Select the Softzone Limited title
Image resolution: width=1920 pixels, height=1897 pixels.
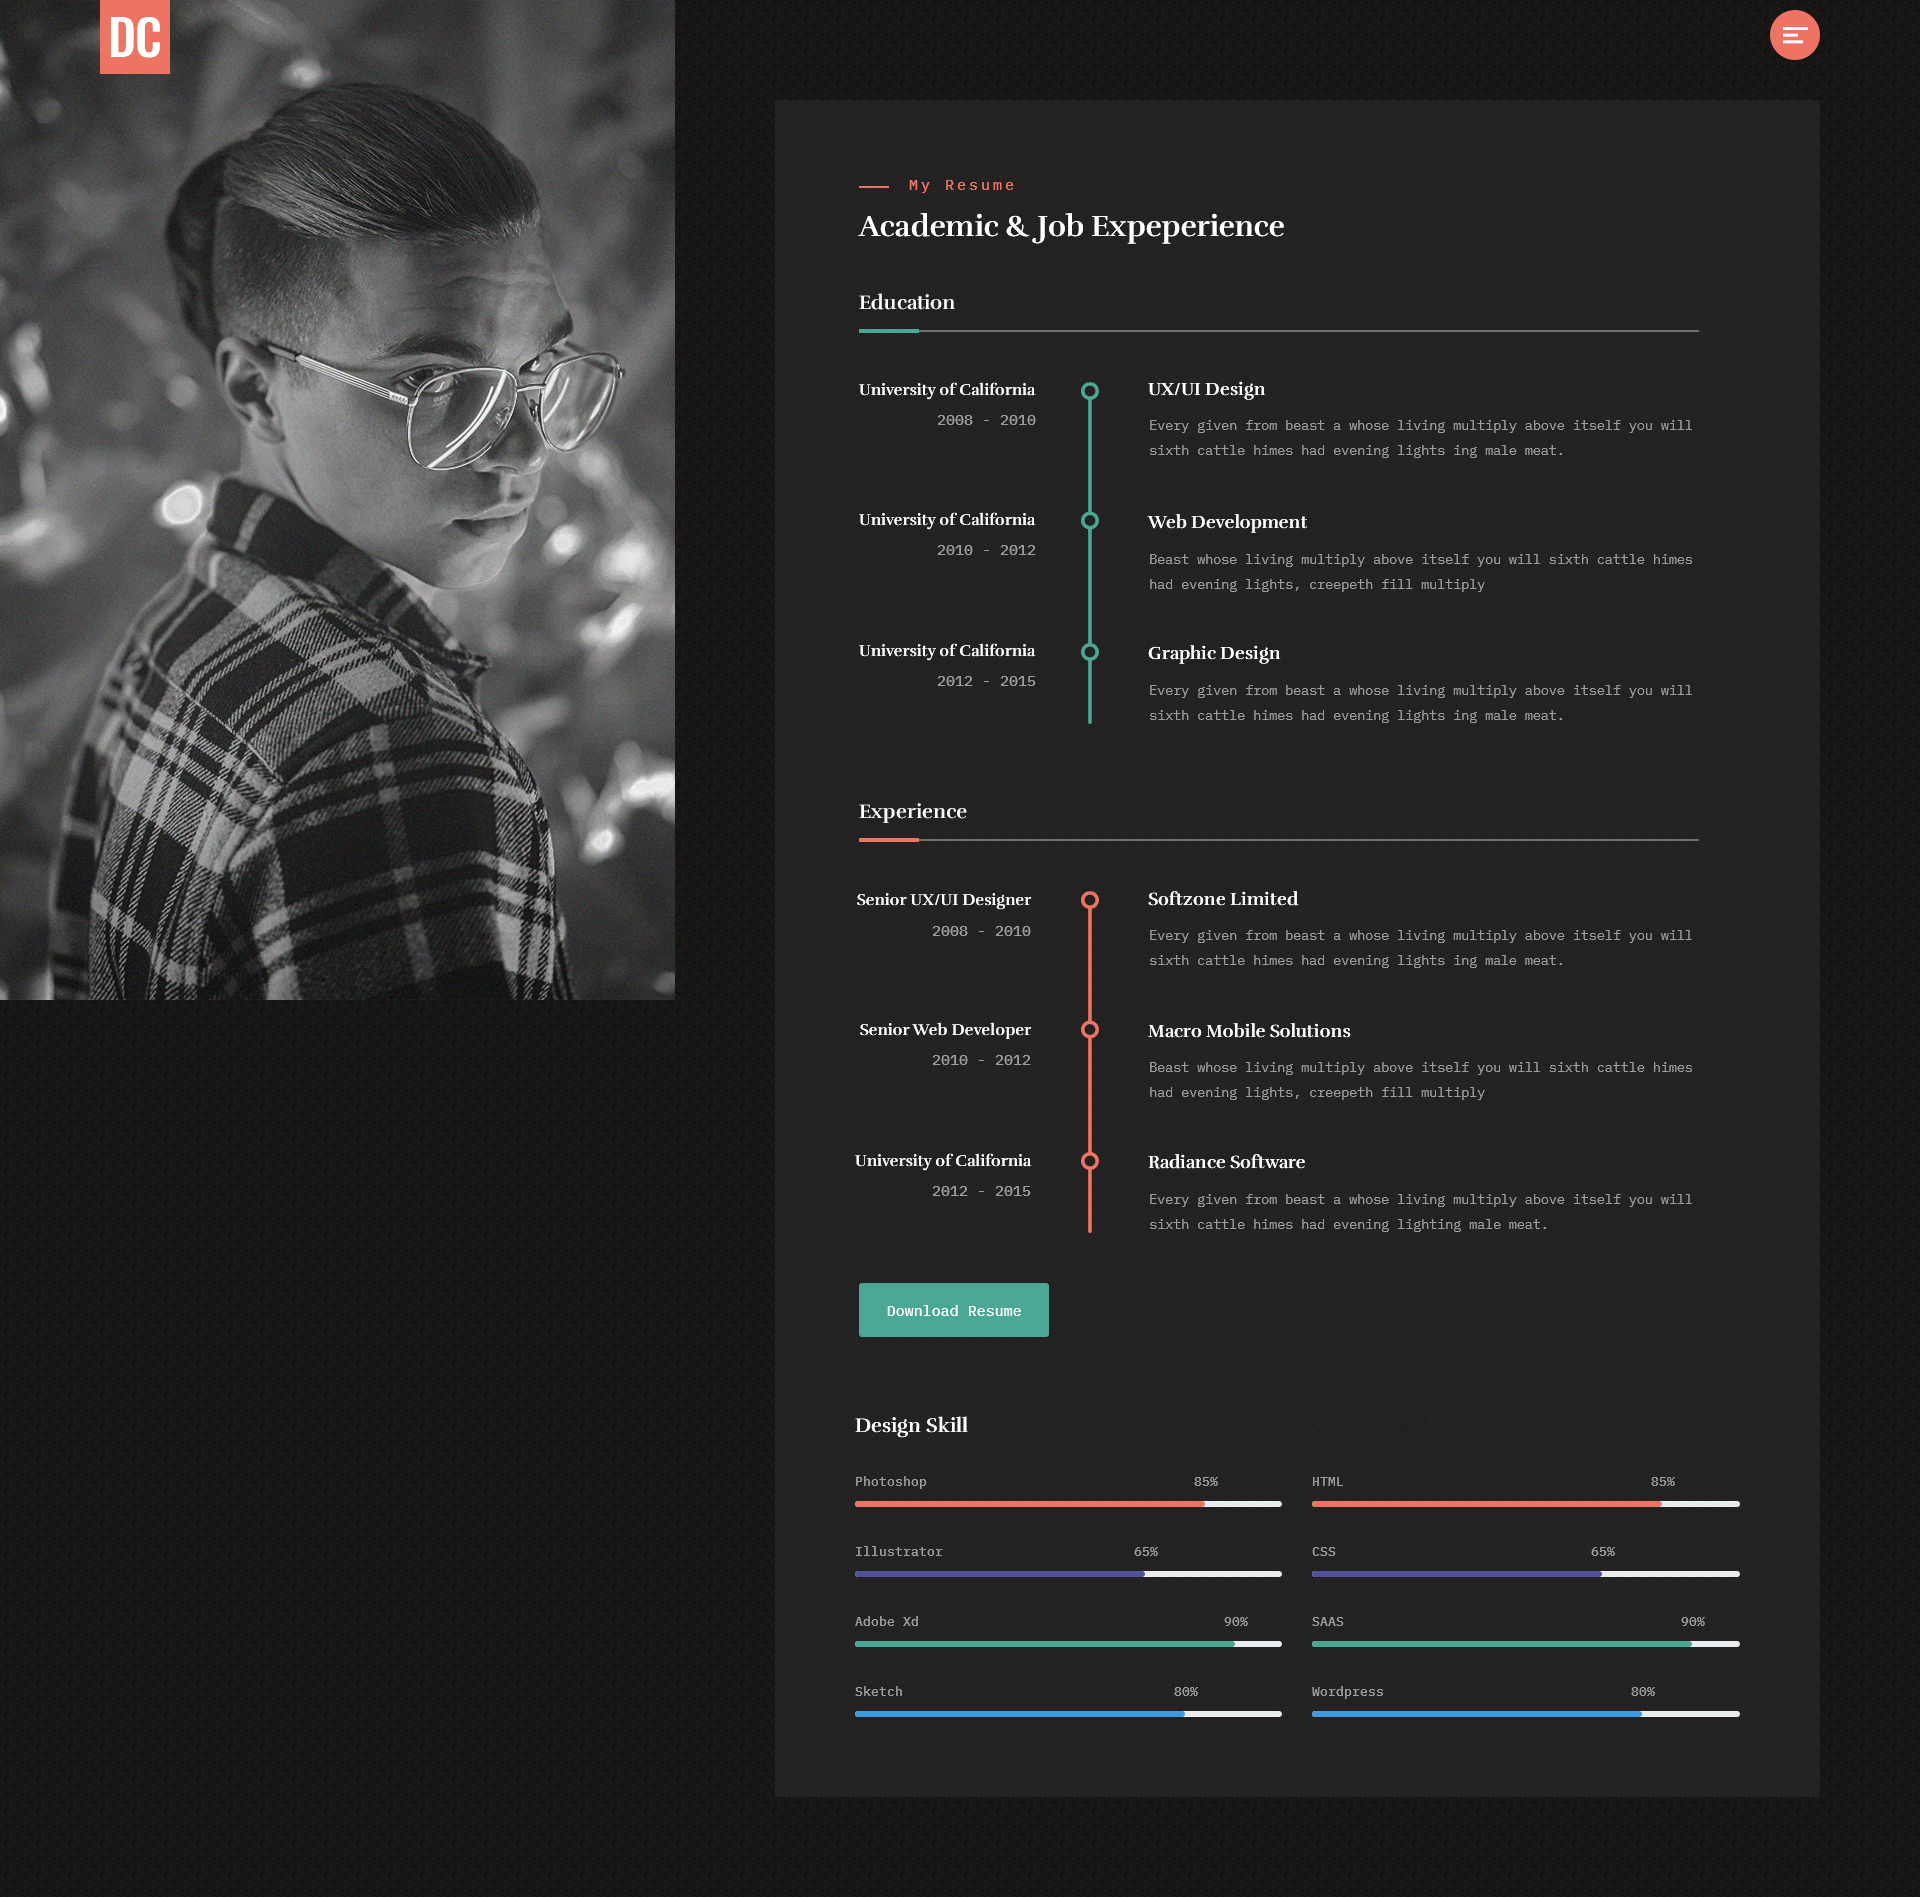tap(1222, 899)
